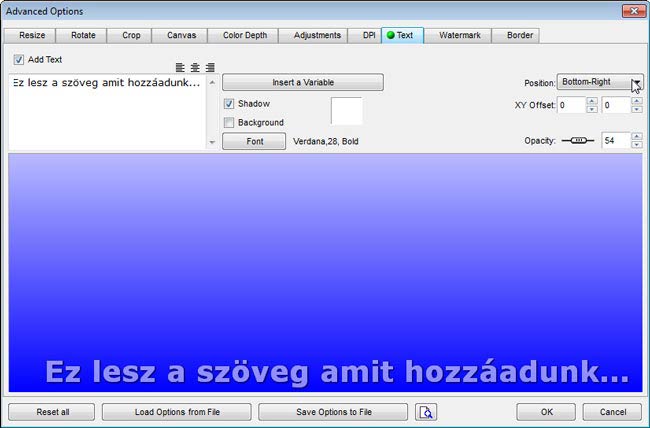Pick the white shadow color swatch

point(346,110)
